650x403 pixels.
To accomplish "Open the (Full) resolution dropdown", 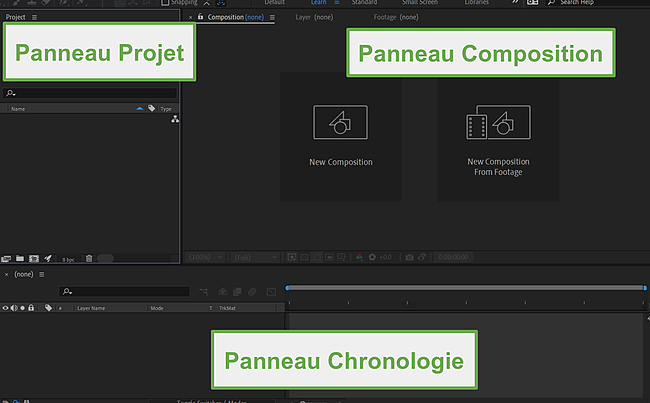I will point(255,257).
